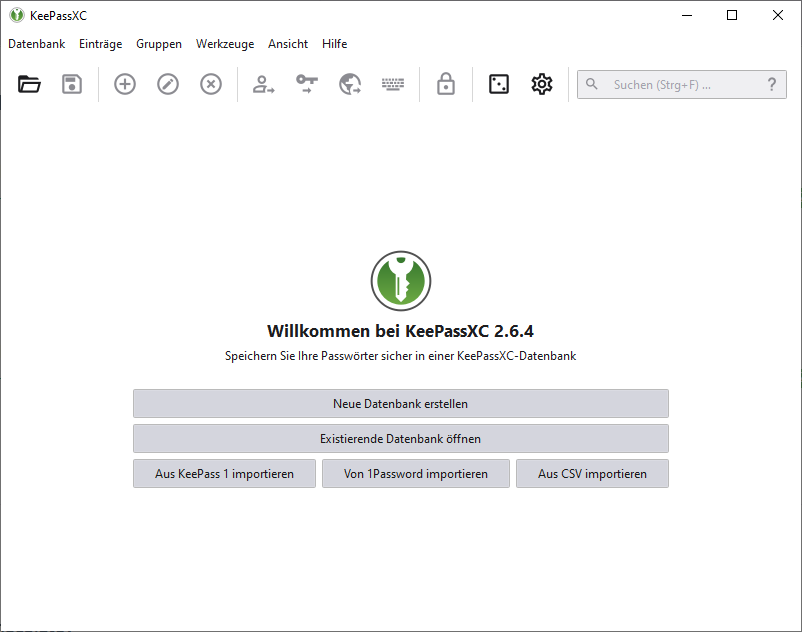
Task: Save the database with the save icon
Action: coord(71,84)
